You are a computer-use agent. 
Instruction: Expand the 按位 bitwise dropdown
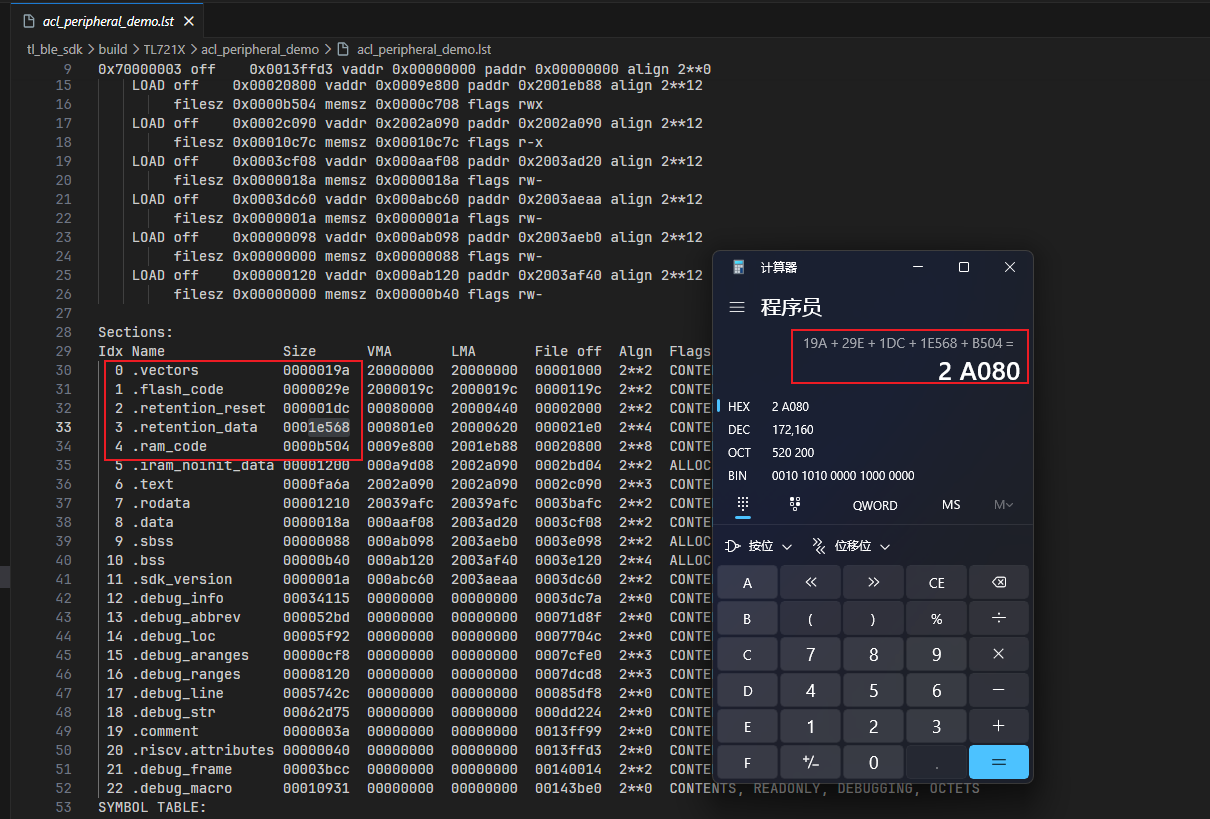click(x=759, y=546)
